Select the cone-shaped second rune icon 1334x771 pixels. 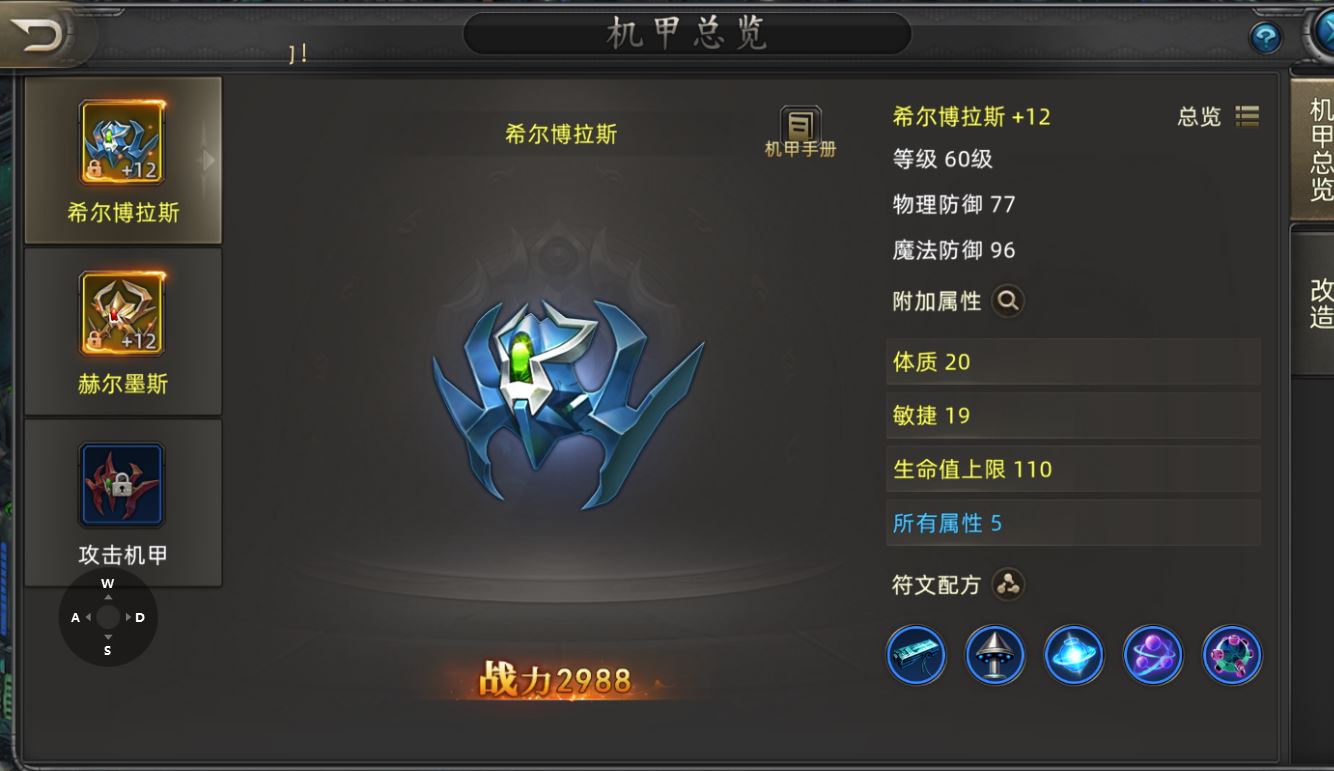tap(995, 656)
